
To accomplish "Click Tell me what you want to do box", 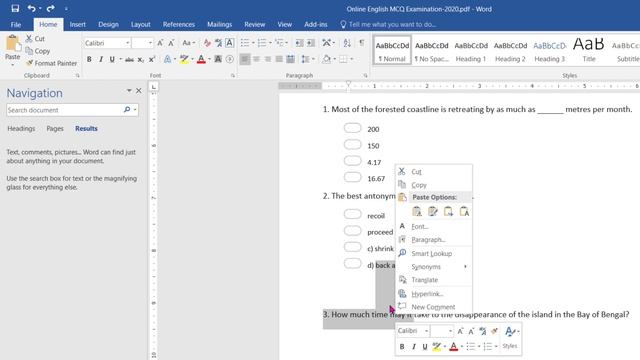I will tap(388, 24).
